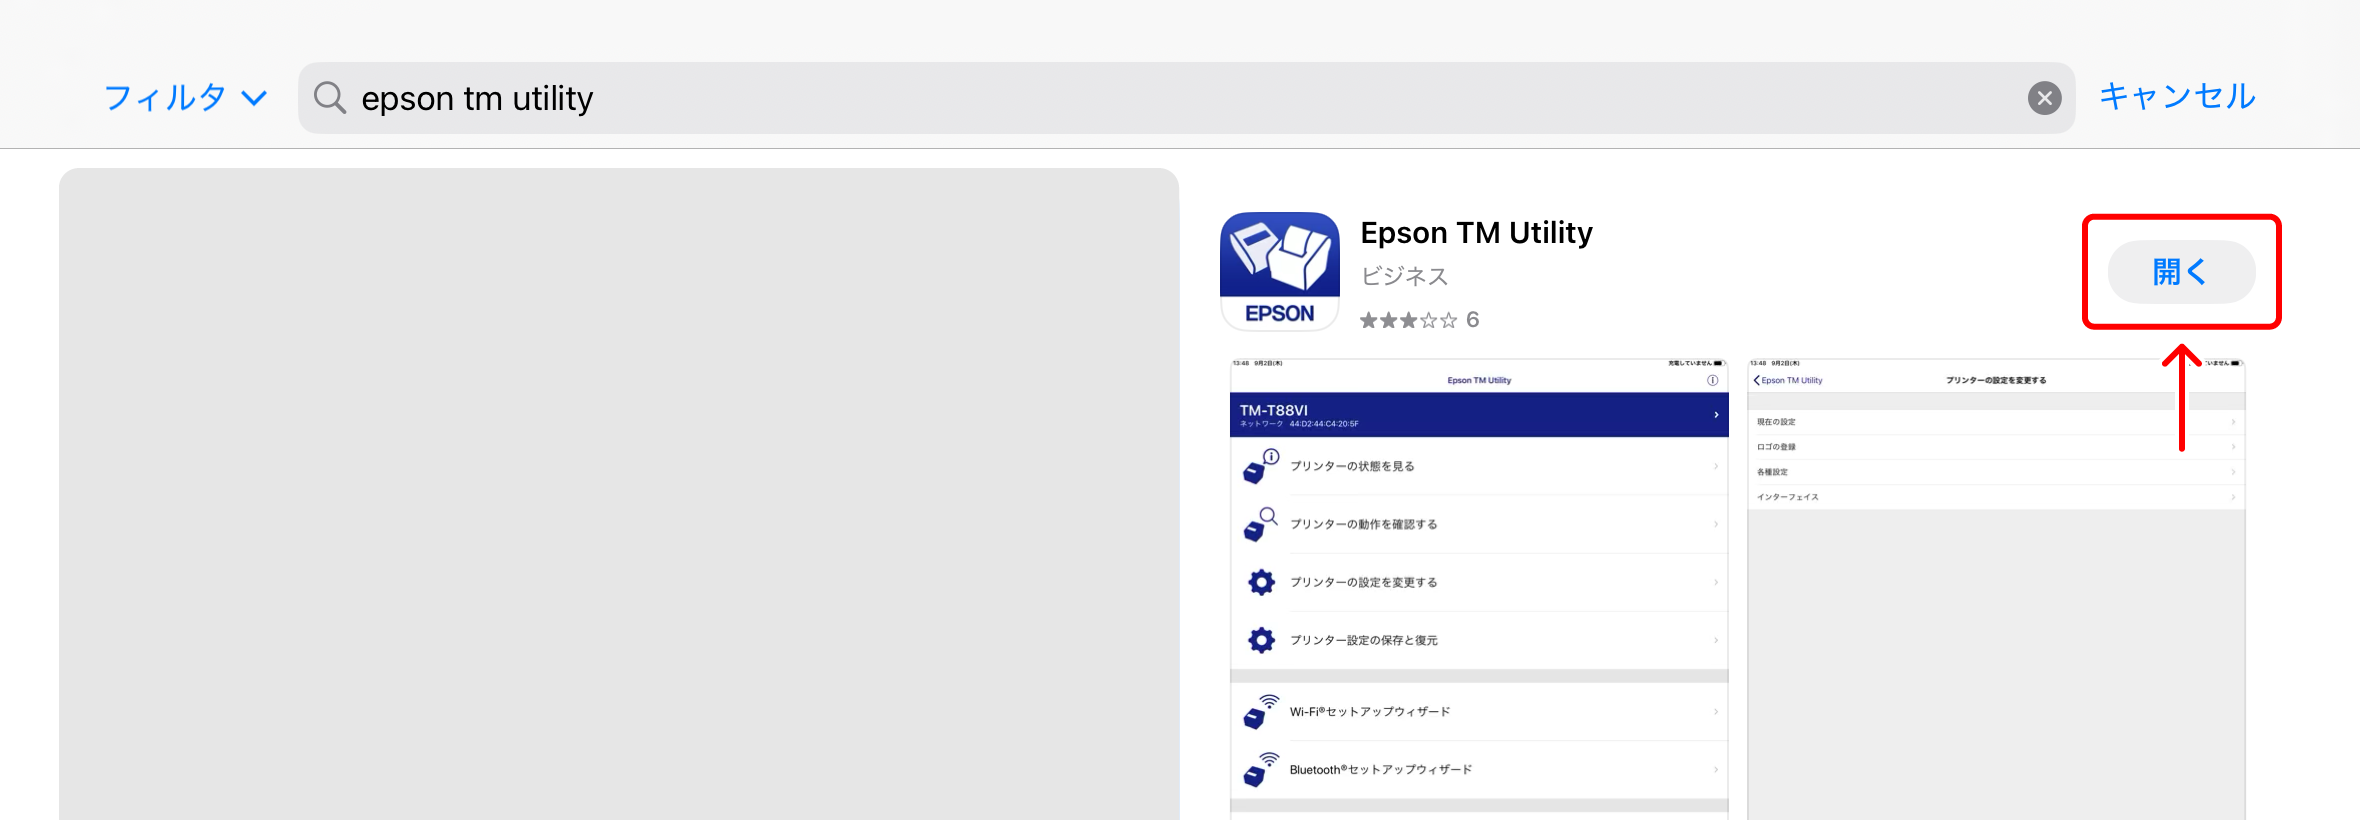Click the Bluetooth setup wizard icon

click(1261, 770)
